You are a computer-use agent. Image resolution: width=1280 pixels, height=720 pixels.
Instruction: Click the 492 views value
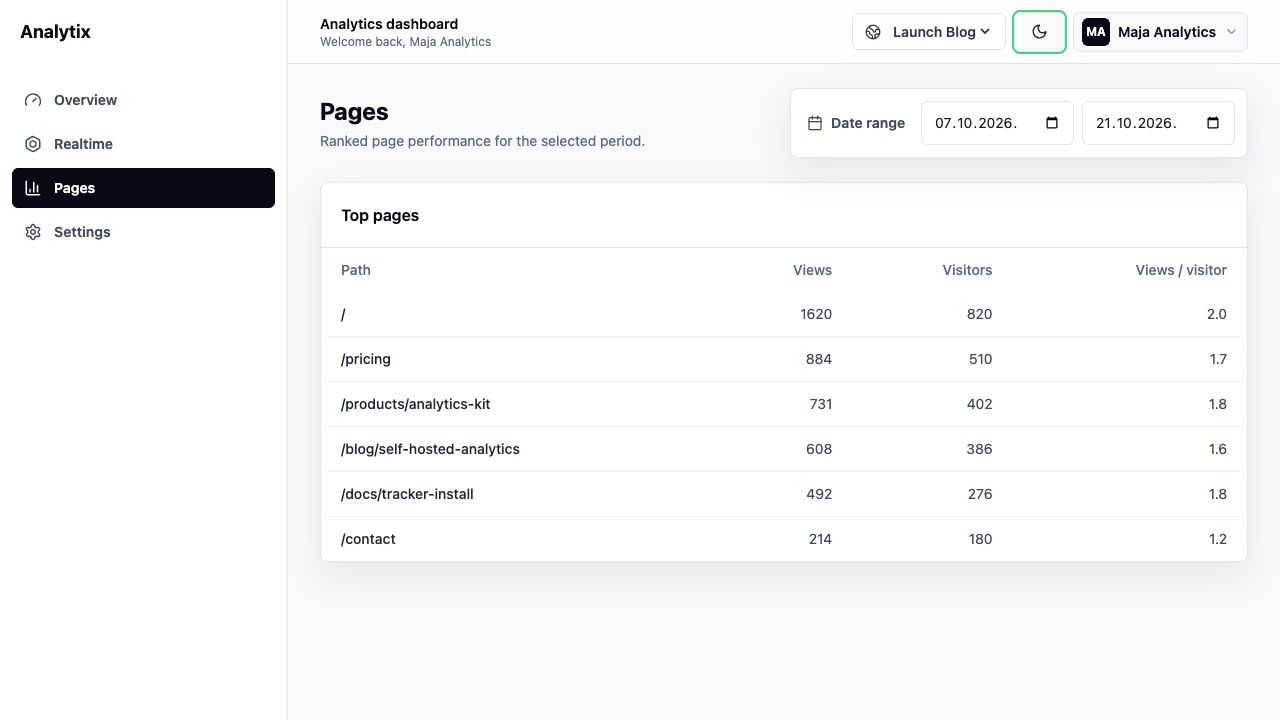click(x=819, y=494)
